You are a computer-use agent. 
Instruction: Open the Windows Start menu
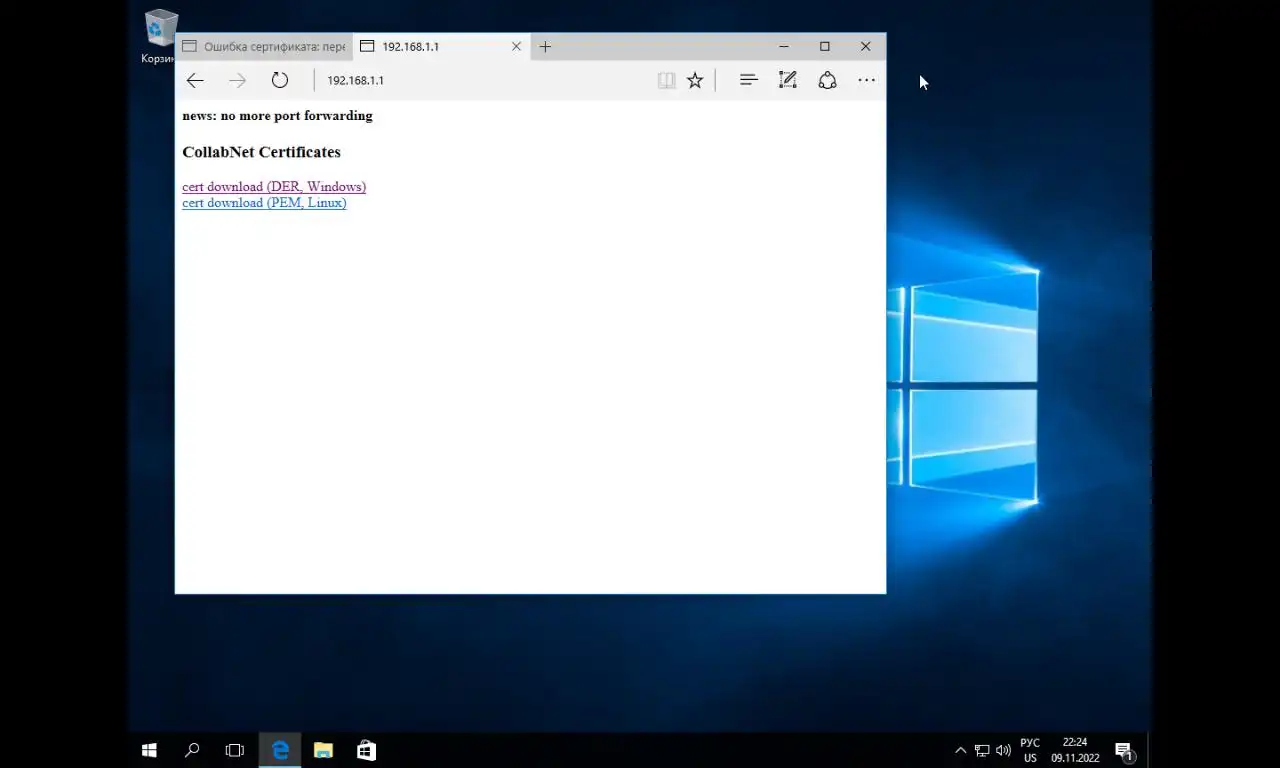click(149, 750)
